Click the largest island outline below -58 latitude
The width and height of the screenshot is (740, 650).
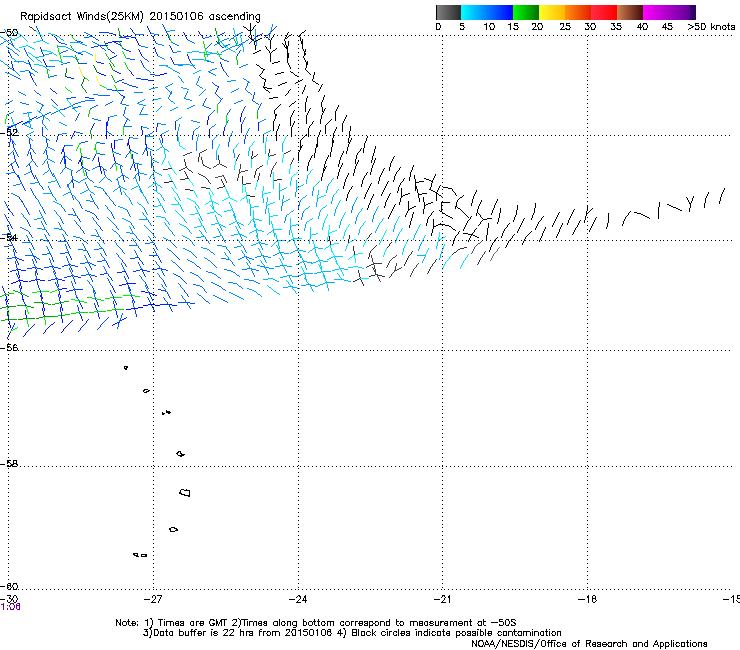pos(185,492)
